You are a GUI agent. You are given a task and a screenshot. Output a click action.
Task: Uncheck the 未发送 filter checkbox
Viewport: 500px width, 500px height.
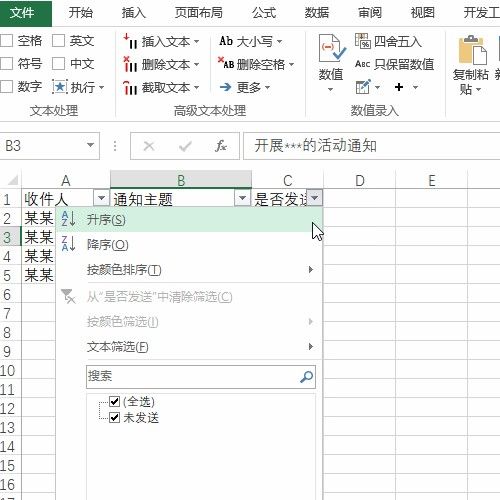coord(114,417)
